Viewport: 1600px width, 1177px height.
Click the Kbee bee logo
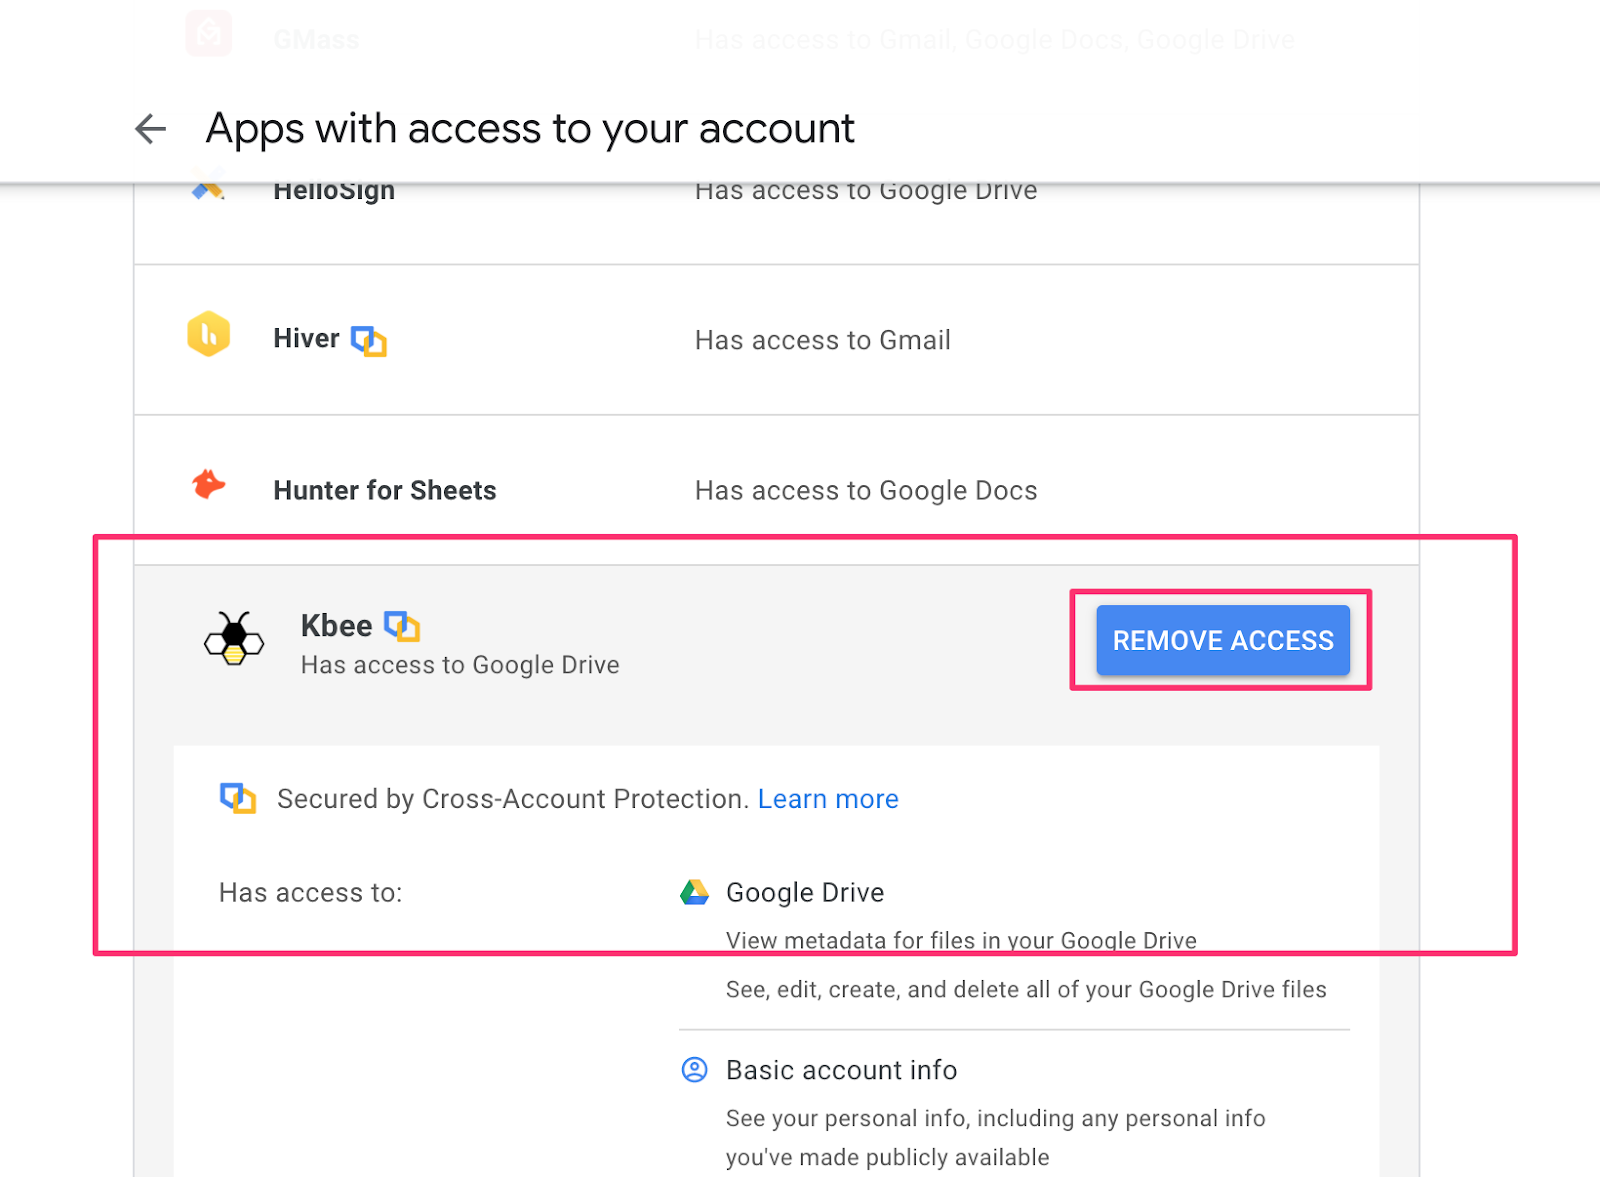click(x=234, y=638)
